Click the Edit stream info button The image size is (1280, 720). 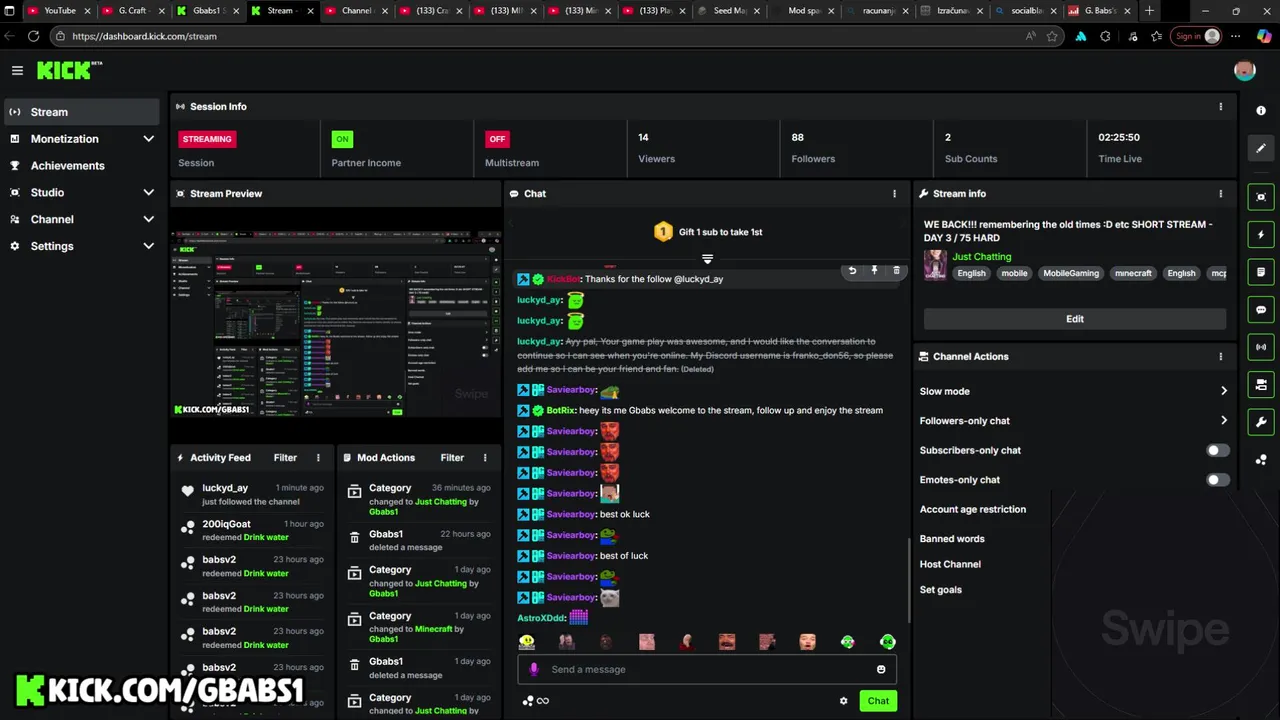1075,319
